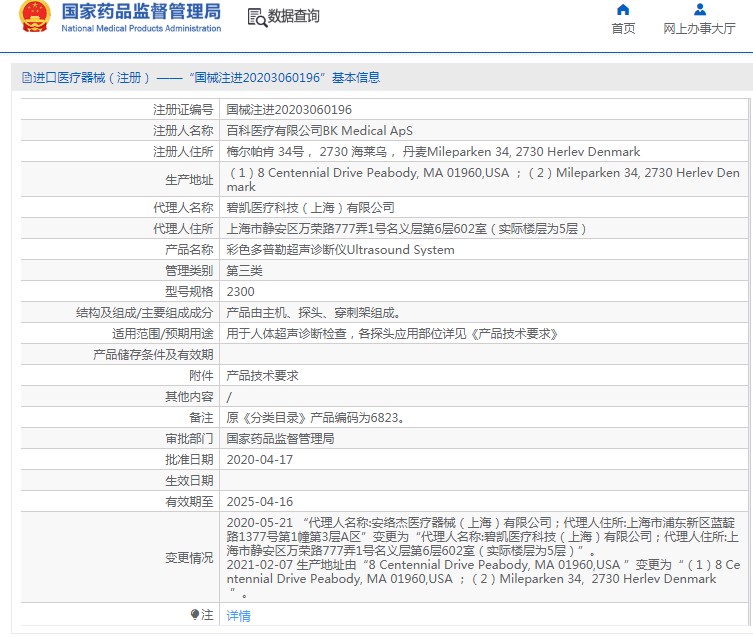Select 生产地址 Centennial Drive value
The height and width of the screenshot is (637, 753).
point(483,180)
